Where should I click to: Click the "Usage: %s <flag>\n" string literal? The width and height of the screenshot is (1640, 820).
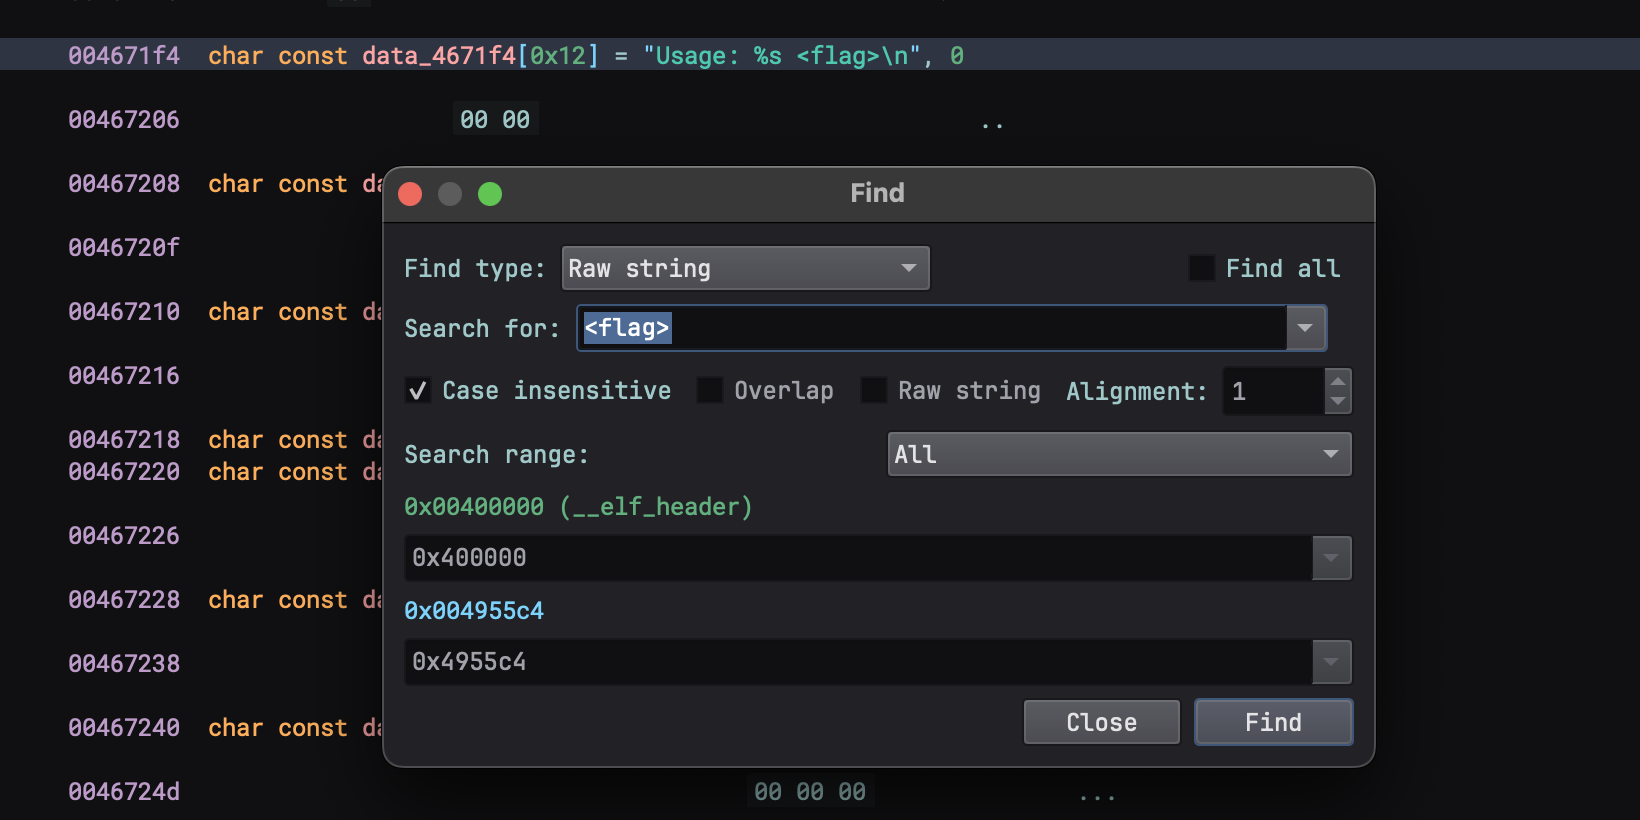782,56
